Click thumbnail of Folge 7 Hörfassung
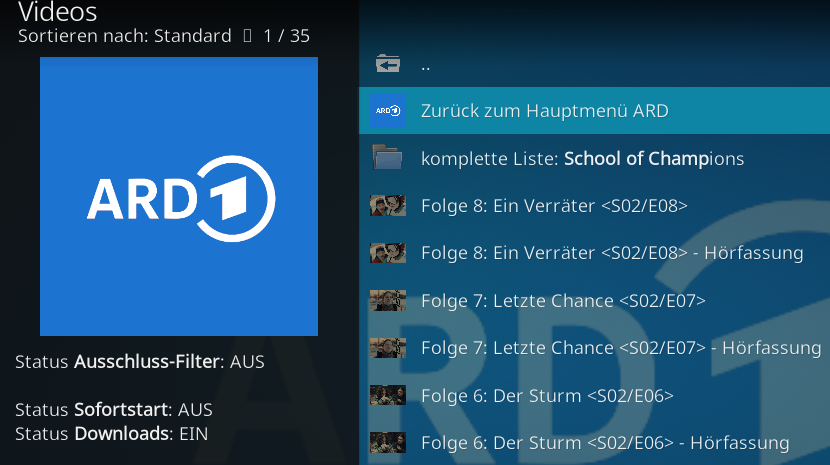This screenshot has height=465, width=830. [387, 348]
